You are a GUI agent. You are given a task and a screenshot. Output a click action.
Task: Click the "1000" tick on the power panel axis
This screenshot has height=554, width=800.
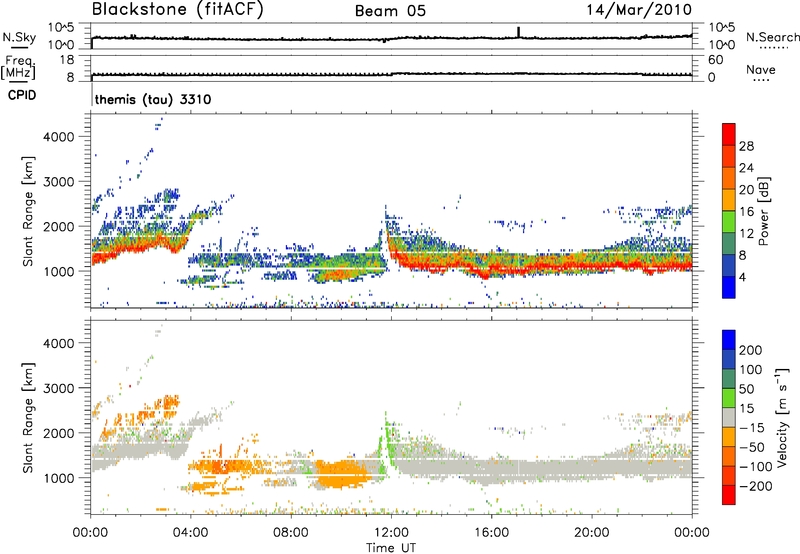tap(59, 271)
